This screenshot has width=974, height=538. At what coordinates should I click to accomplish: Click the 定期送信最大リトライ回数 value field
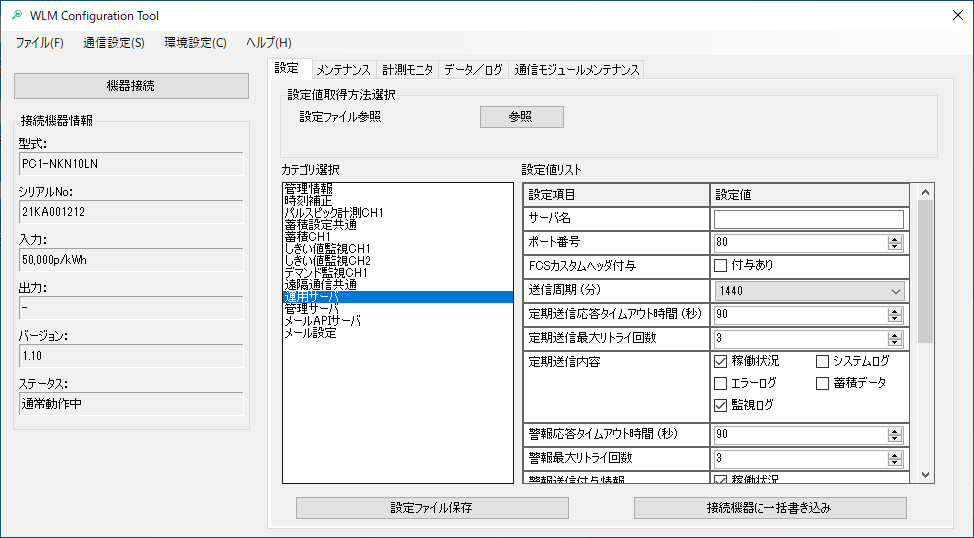(801, 339)
